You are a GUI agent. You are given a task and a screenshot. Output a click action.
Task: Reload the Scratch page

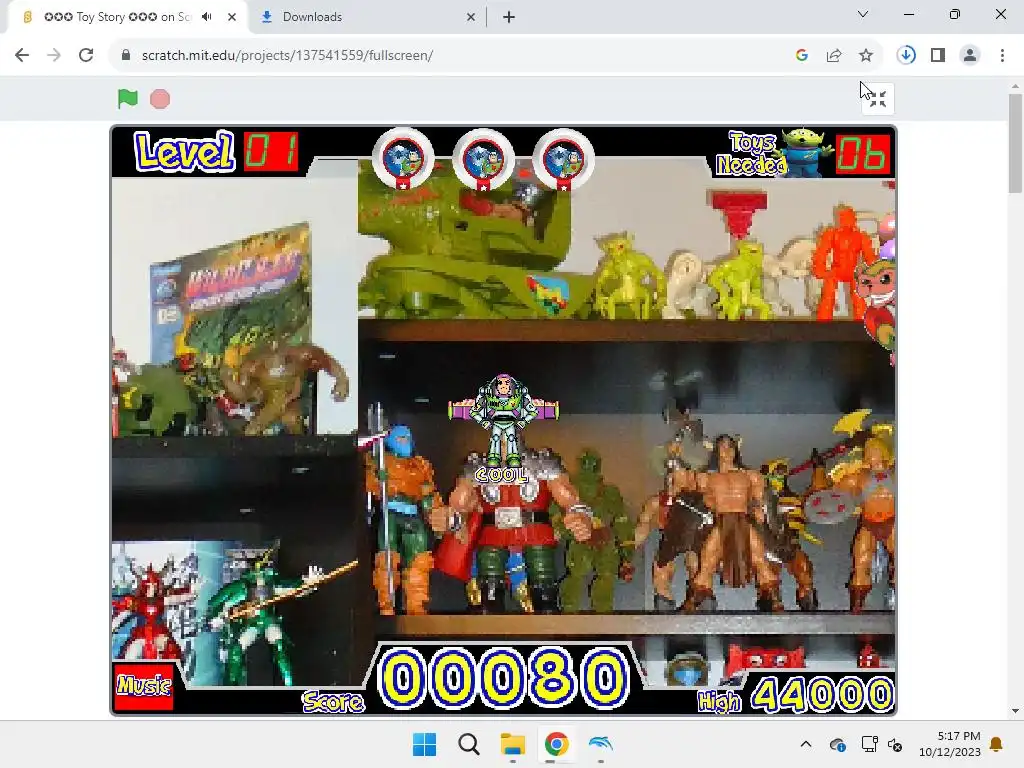tap(86, 55)
